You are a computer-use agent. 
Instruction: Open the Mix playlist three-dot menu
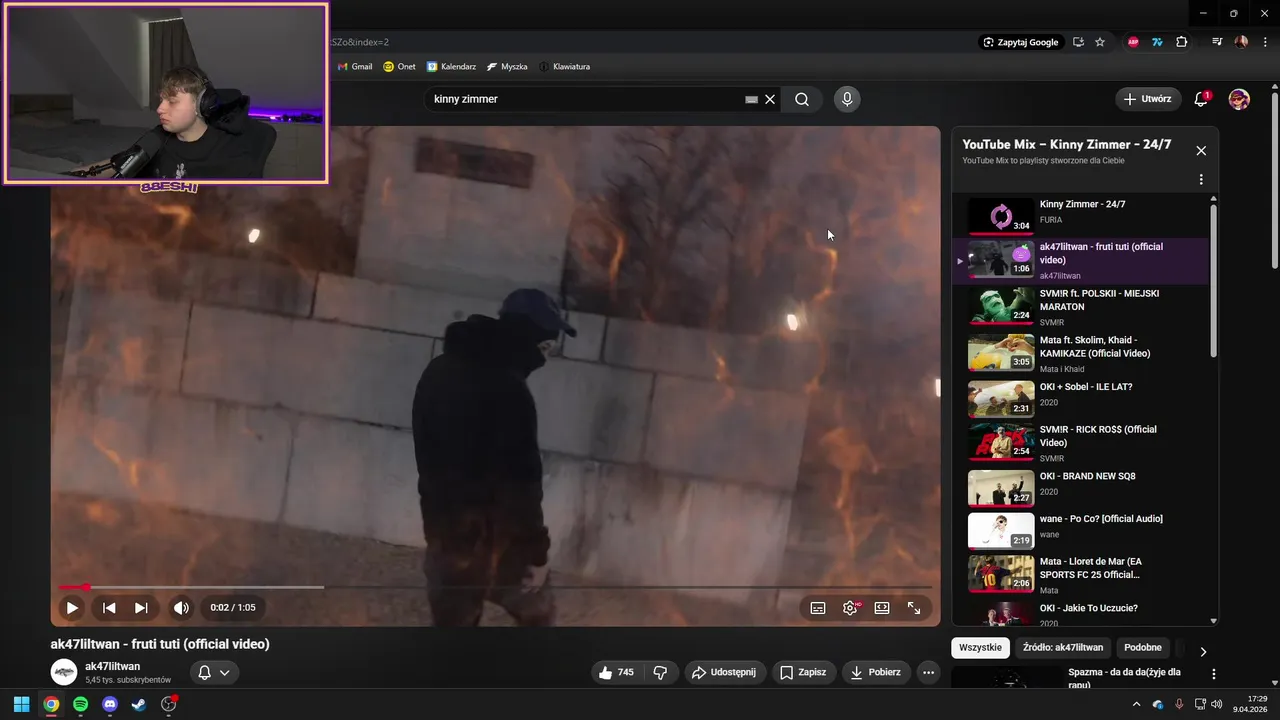[1201, 180]
